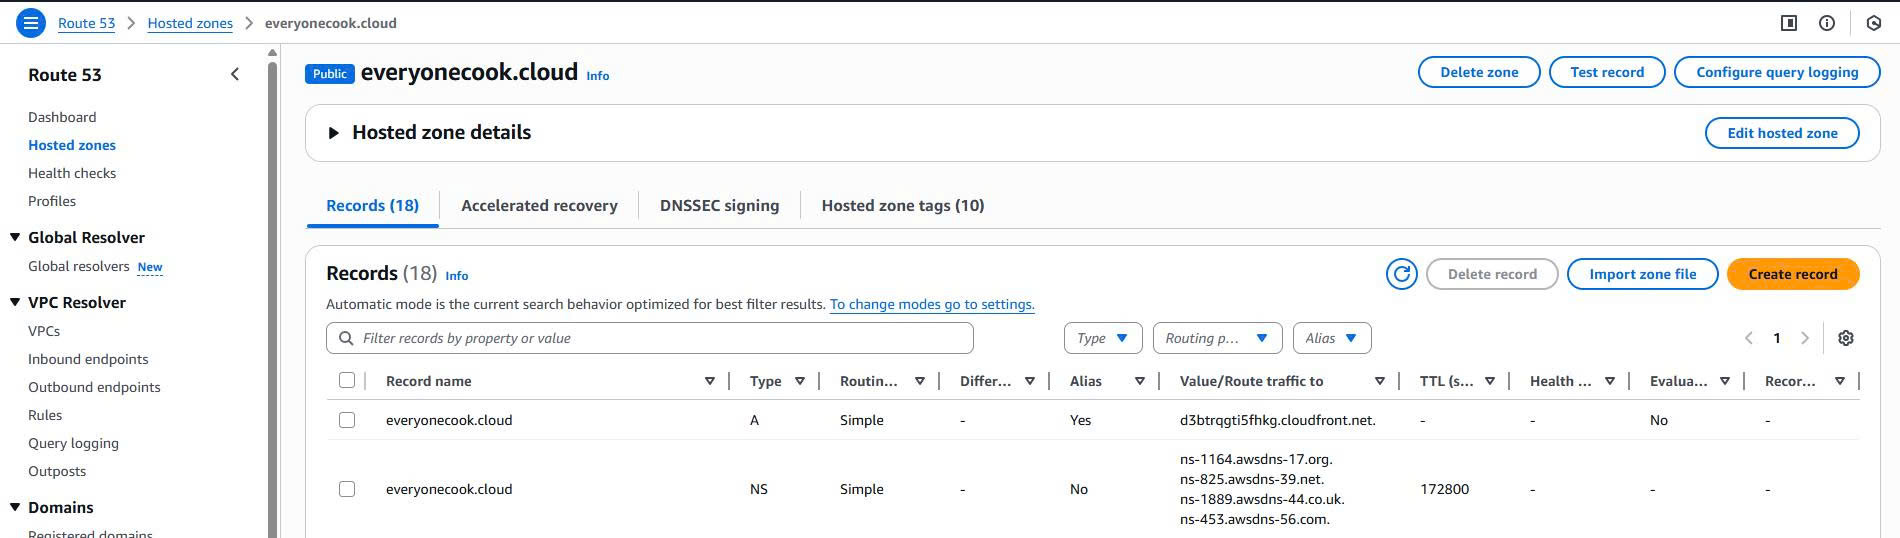Image resolution: width=1900 pixels, height=538 pixels.
Task: Follow the Route 53 breadcrumb link
Action: click(86, 23)
